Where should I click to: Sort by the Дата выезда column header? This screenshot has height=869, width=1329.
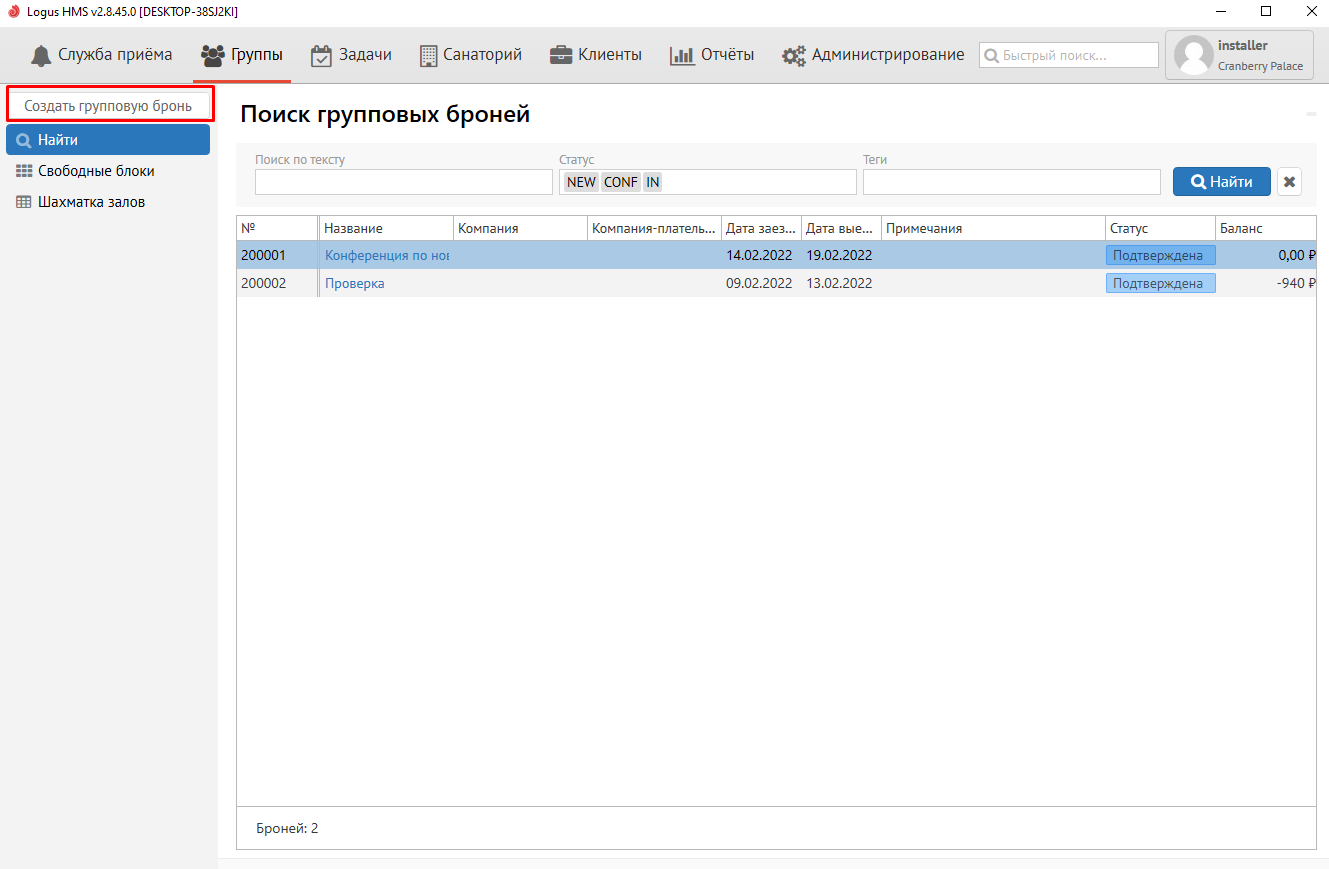pos(841,228)
